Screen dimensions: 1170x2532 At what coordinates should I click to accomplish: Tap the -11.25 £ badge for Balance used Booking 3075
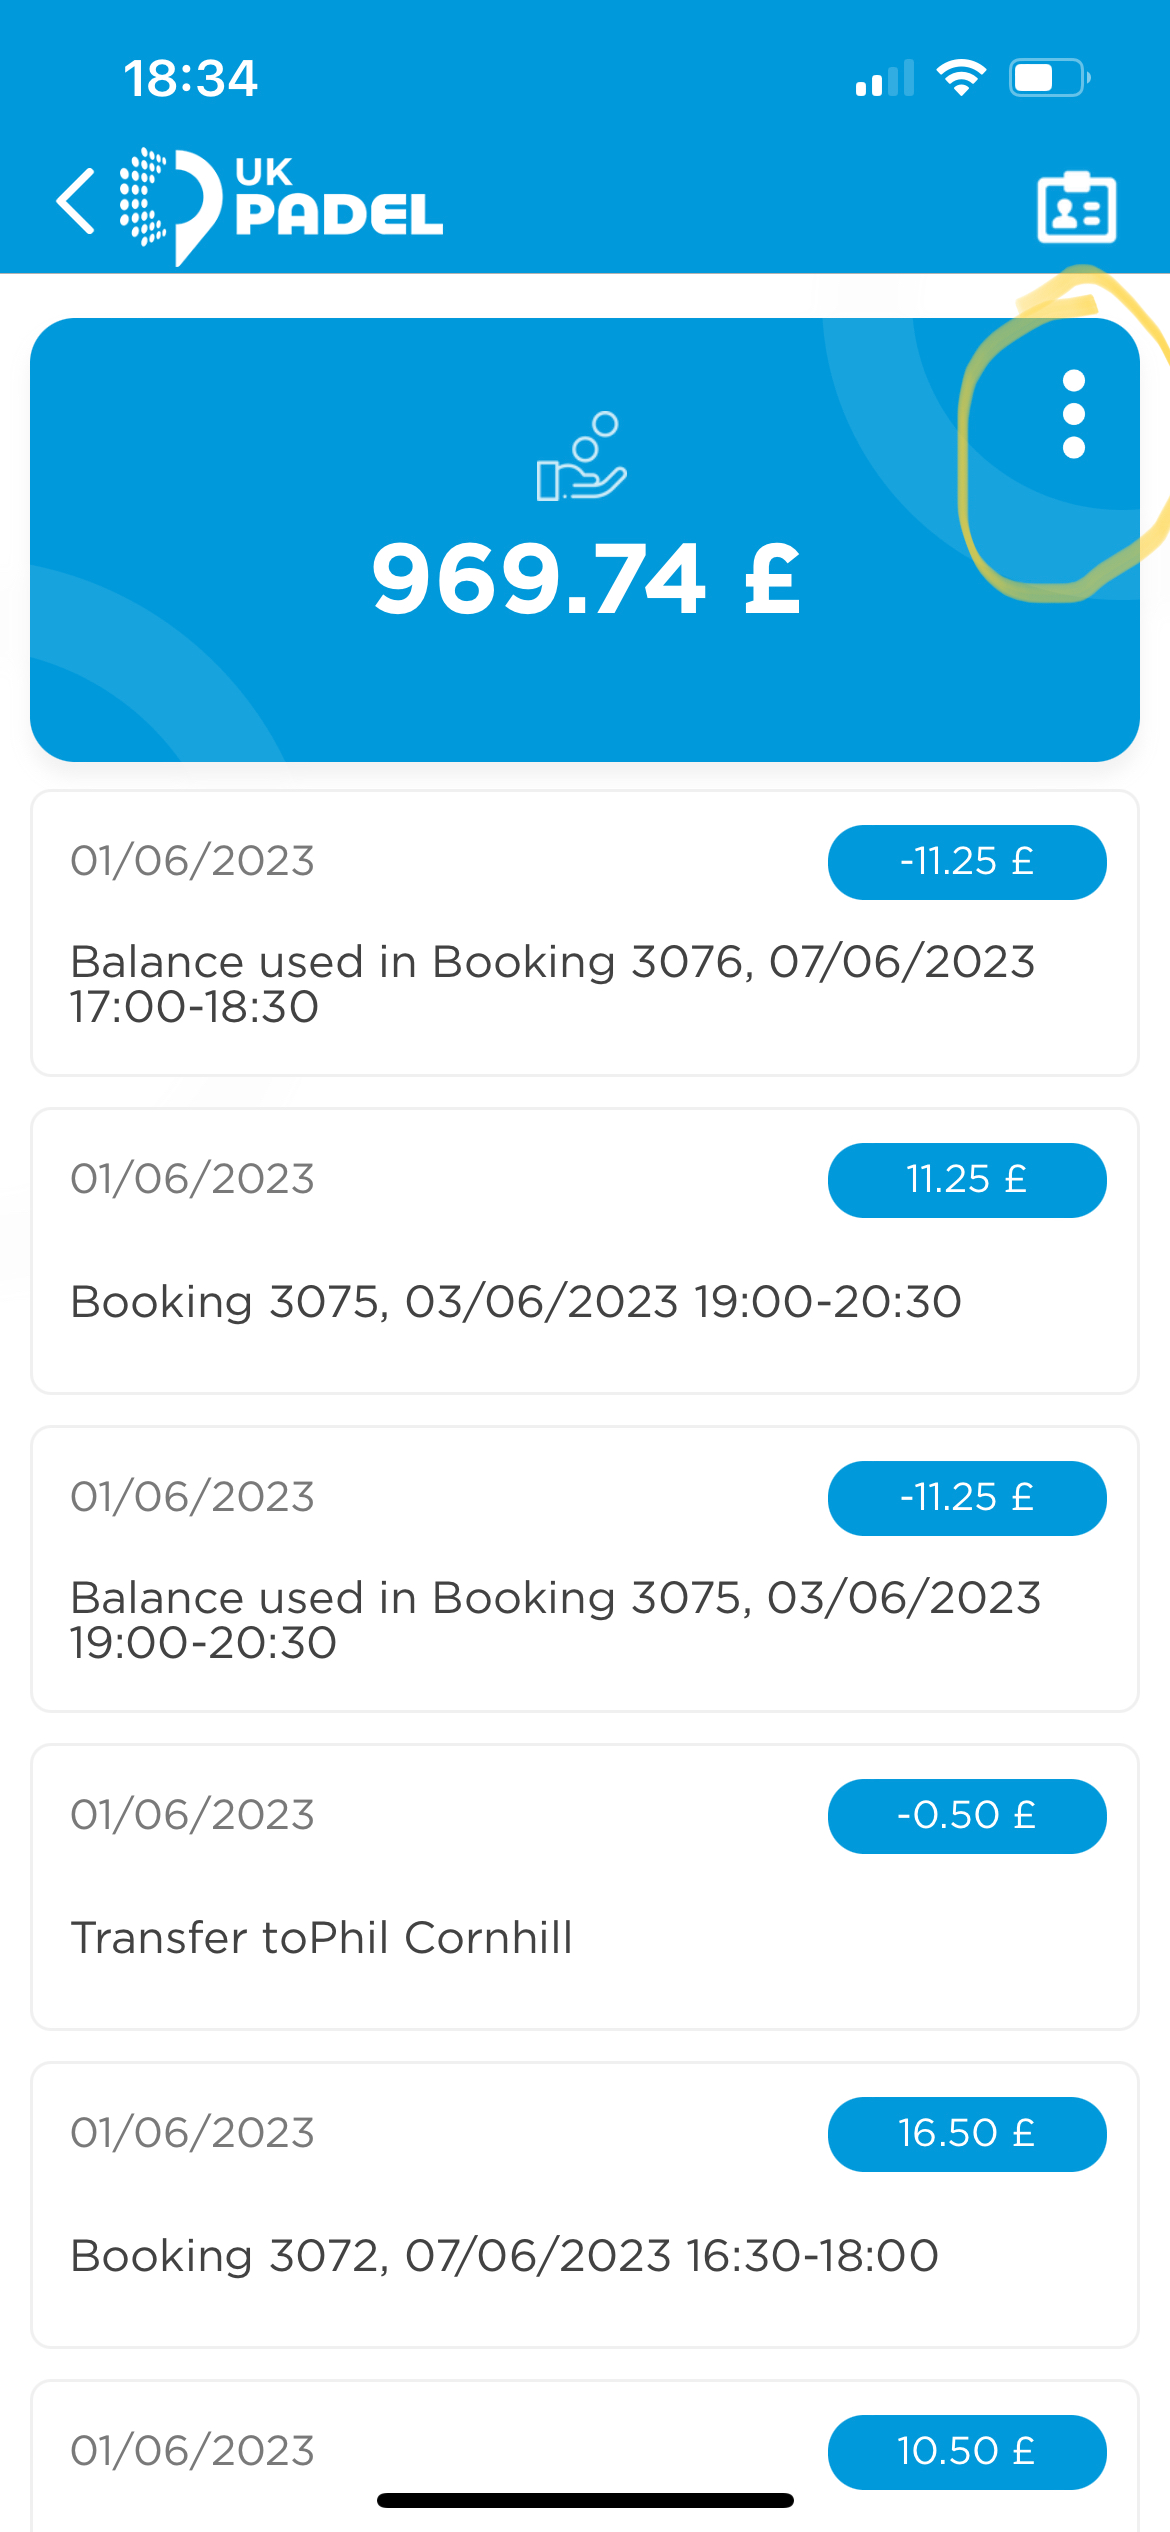[966, 1498]
